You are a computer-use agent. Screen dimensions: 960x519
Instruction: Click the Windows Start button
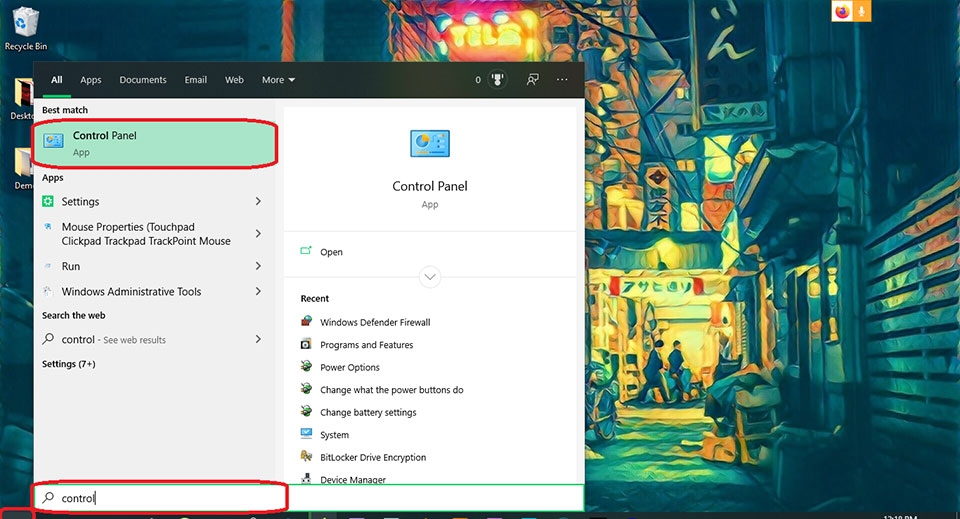[x=17, y=514]
